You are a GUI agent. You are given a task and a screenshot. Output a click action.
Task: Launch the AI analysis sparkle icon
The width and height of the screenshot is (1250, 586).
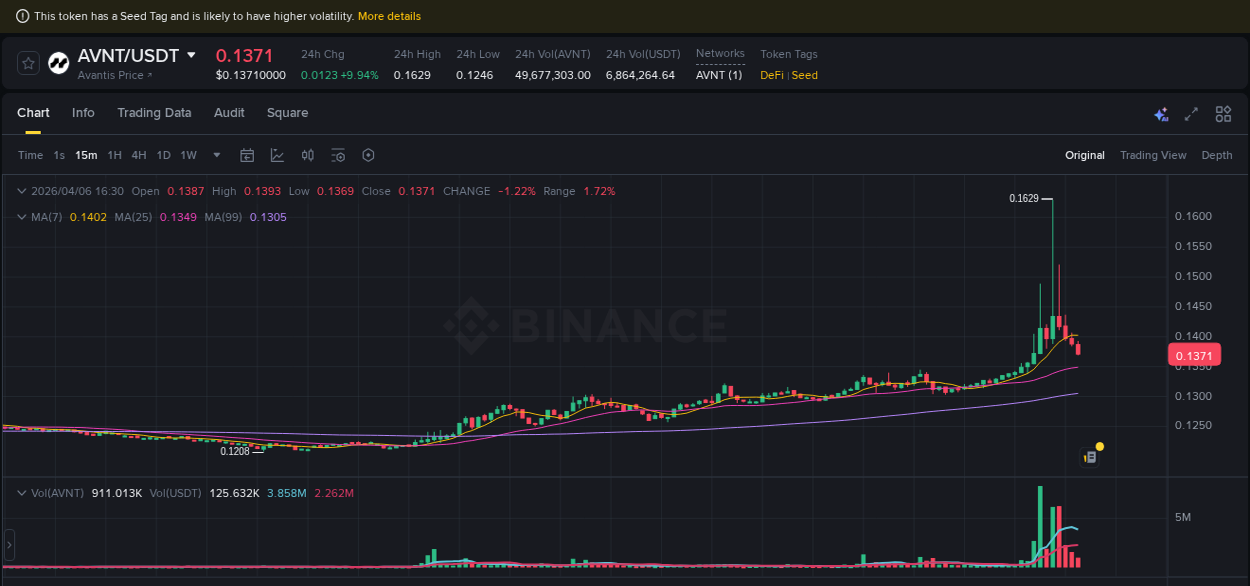pos(1161,114)
